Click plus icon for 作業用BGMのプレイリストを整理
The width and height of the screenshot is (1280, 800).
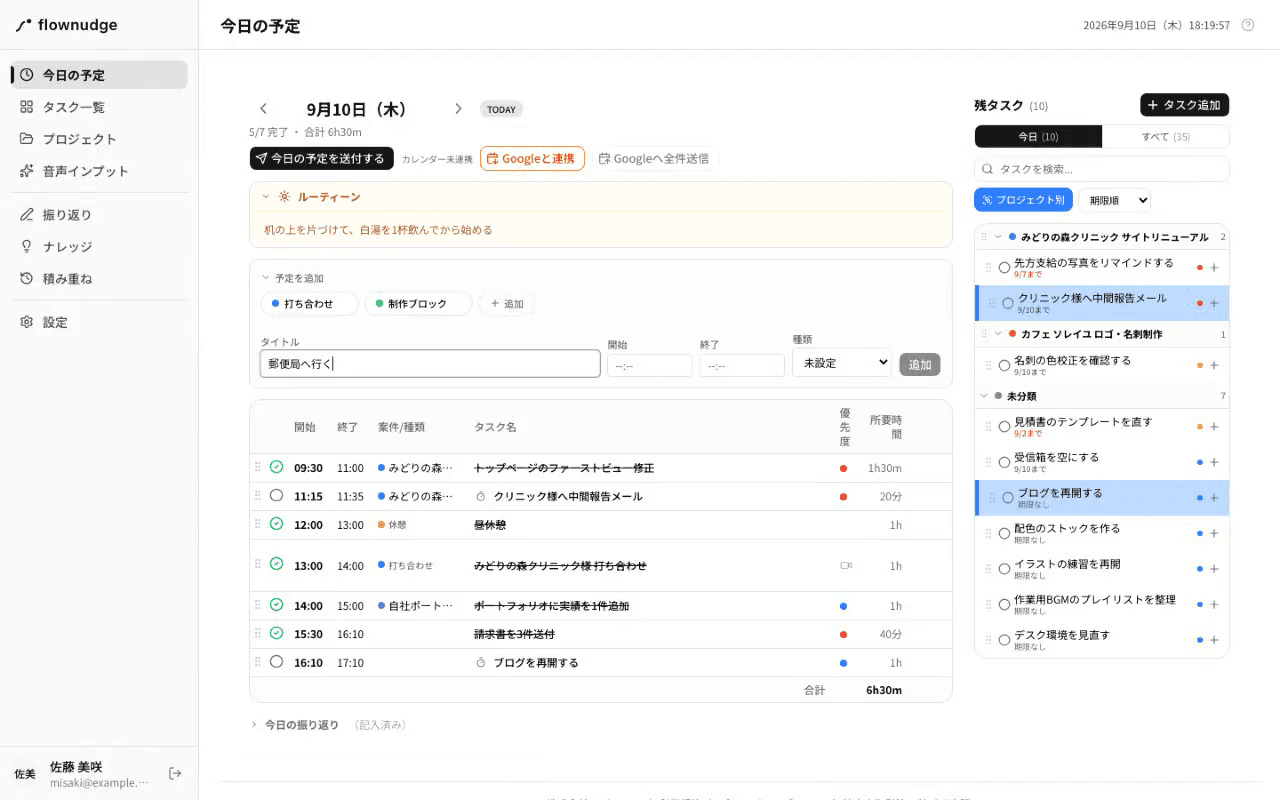1214,604
